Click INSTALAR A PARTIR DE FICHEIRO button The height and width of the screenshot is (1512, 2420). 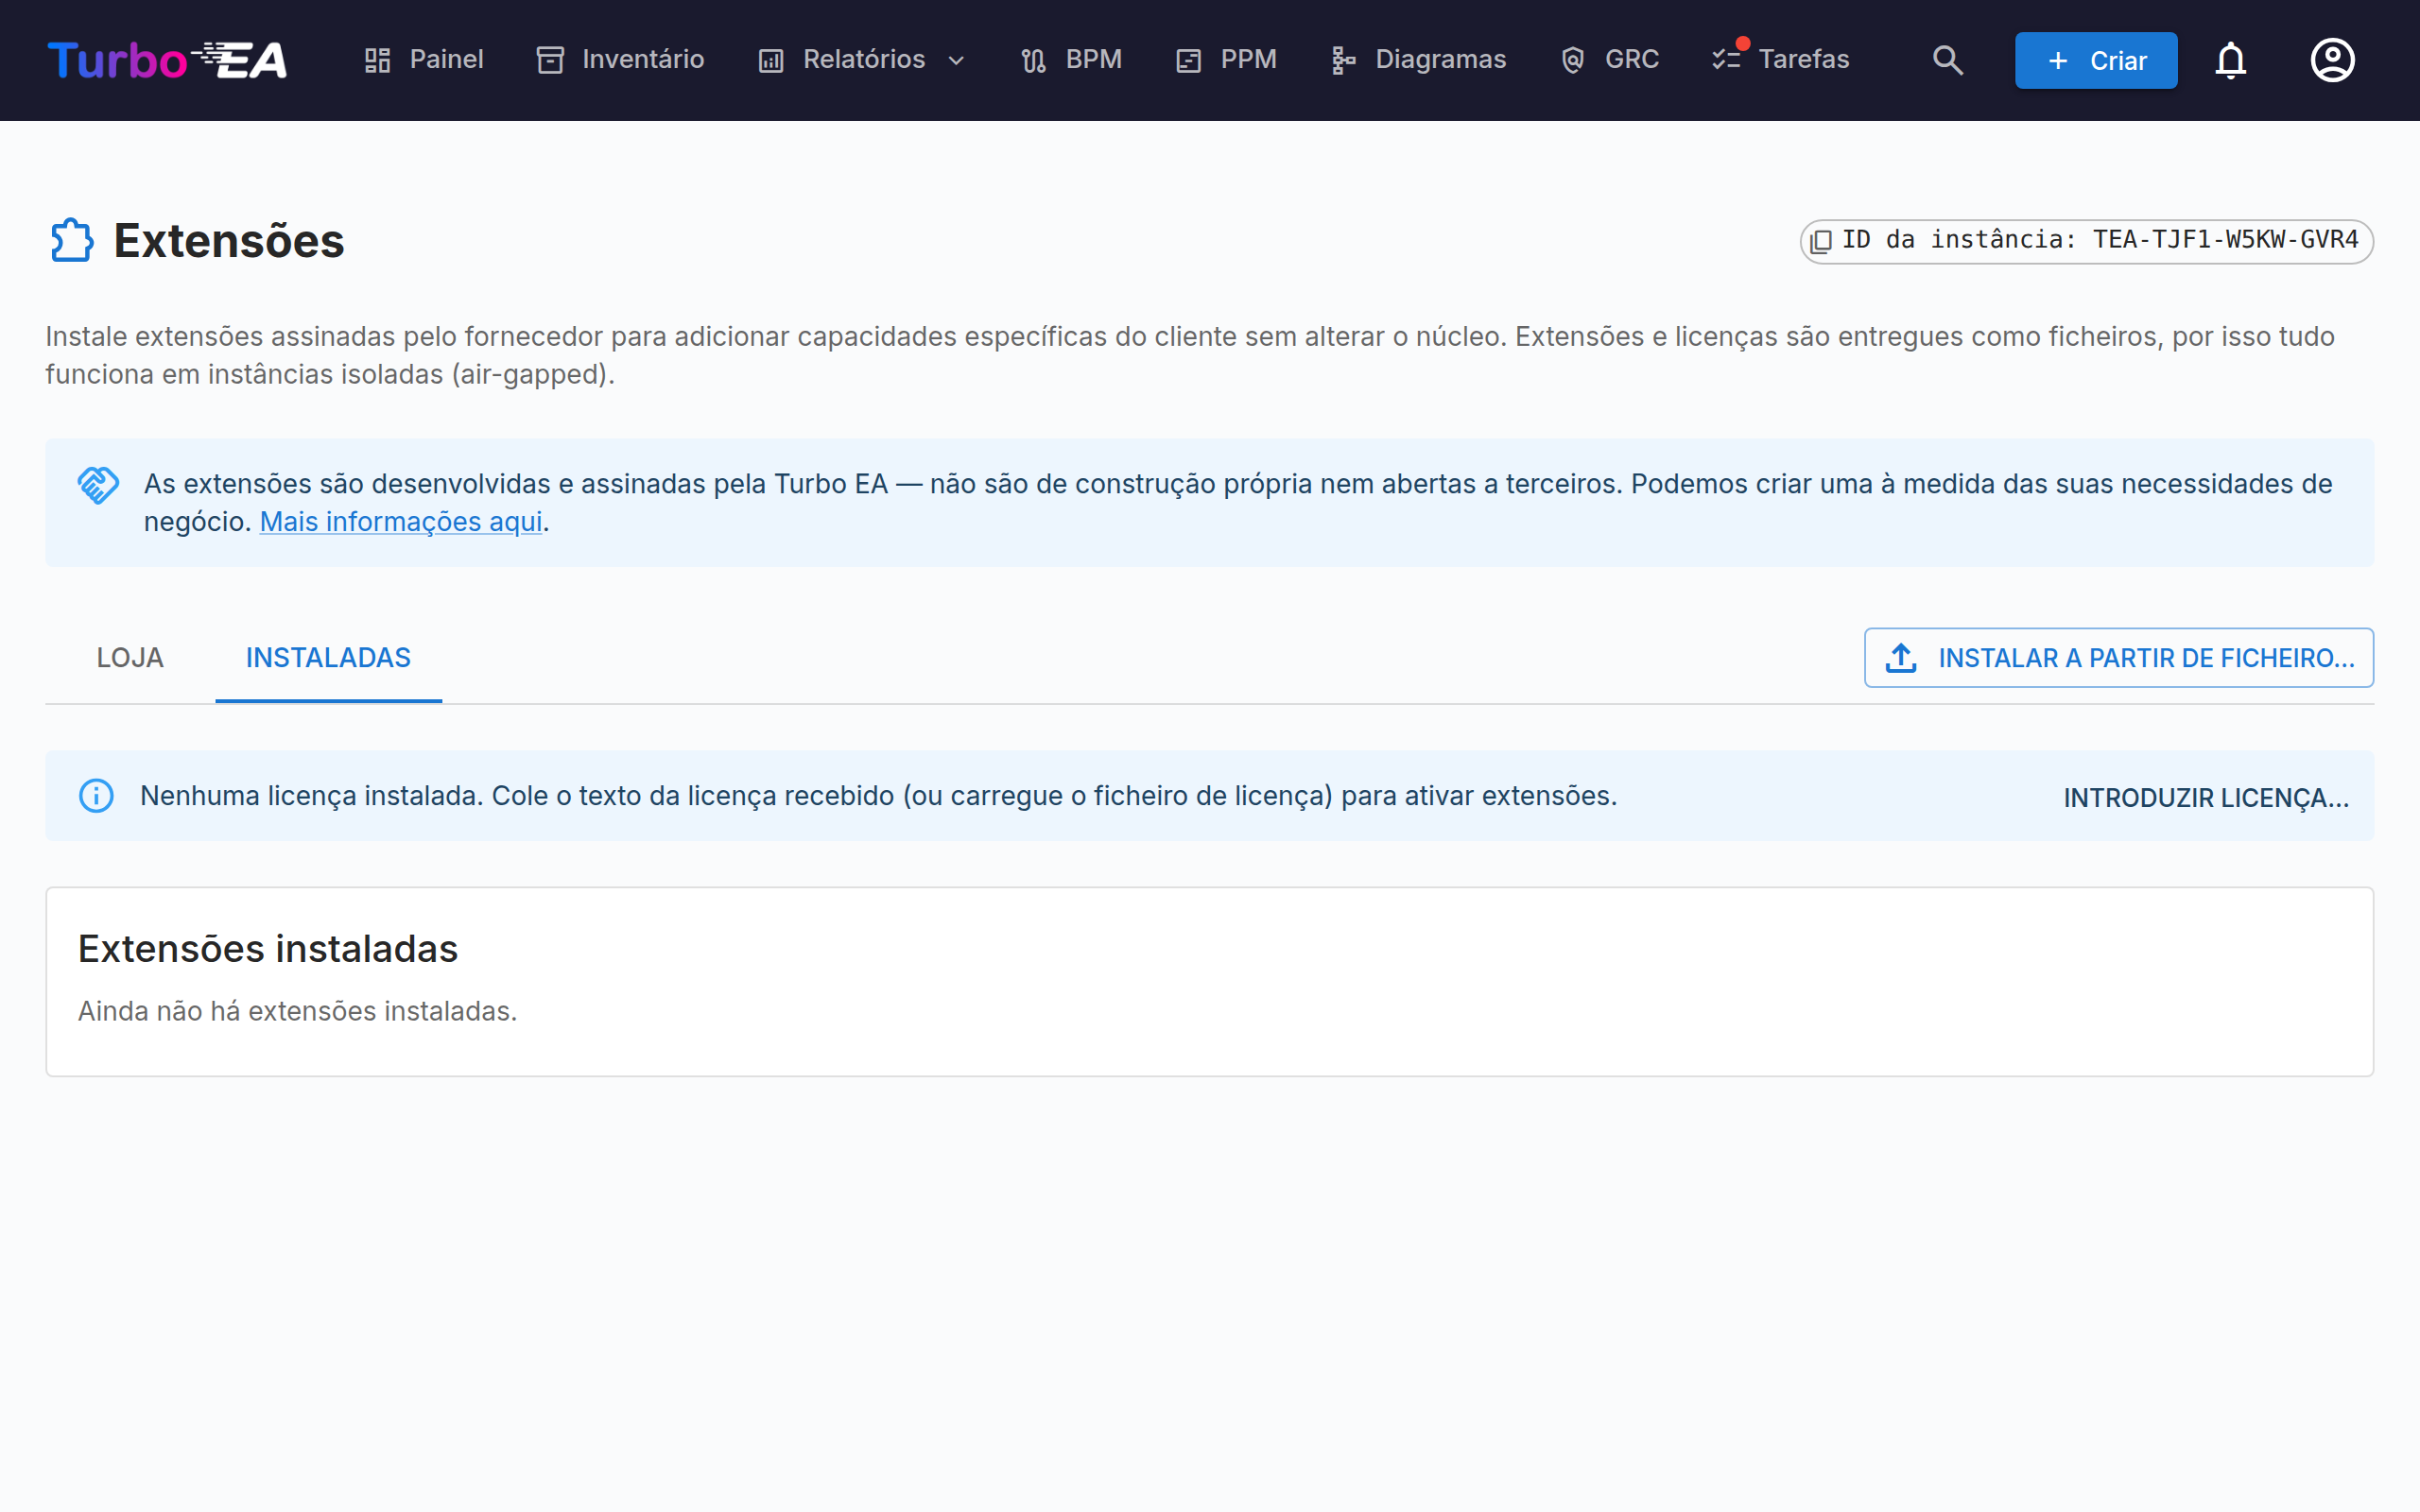2118,657
